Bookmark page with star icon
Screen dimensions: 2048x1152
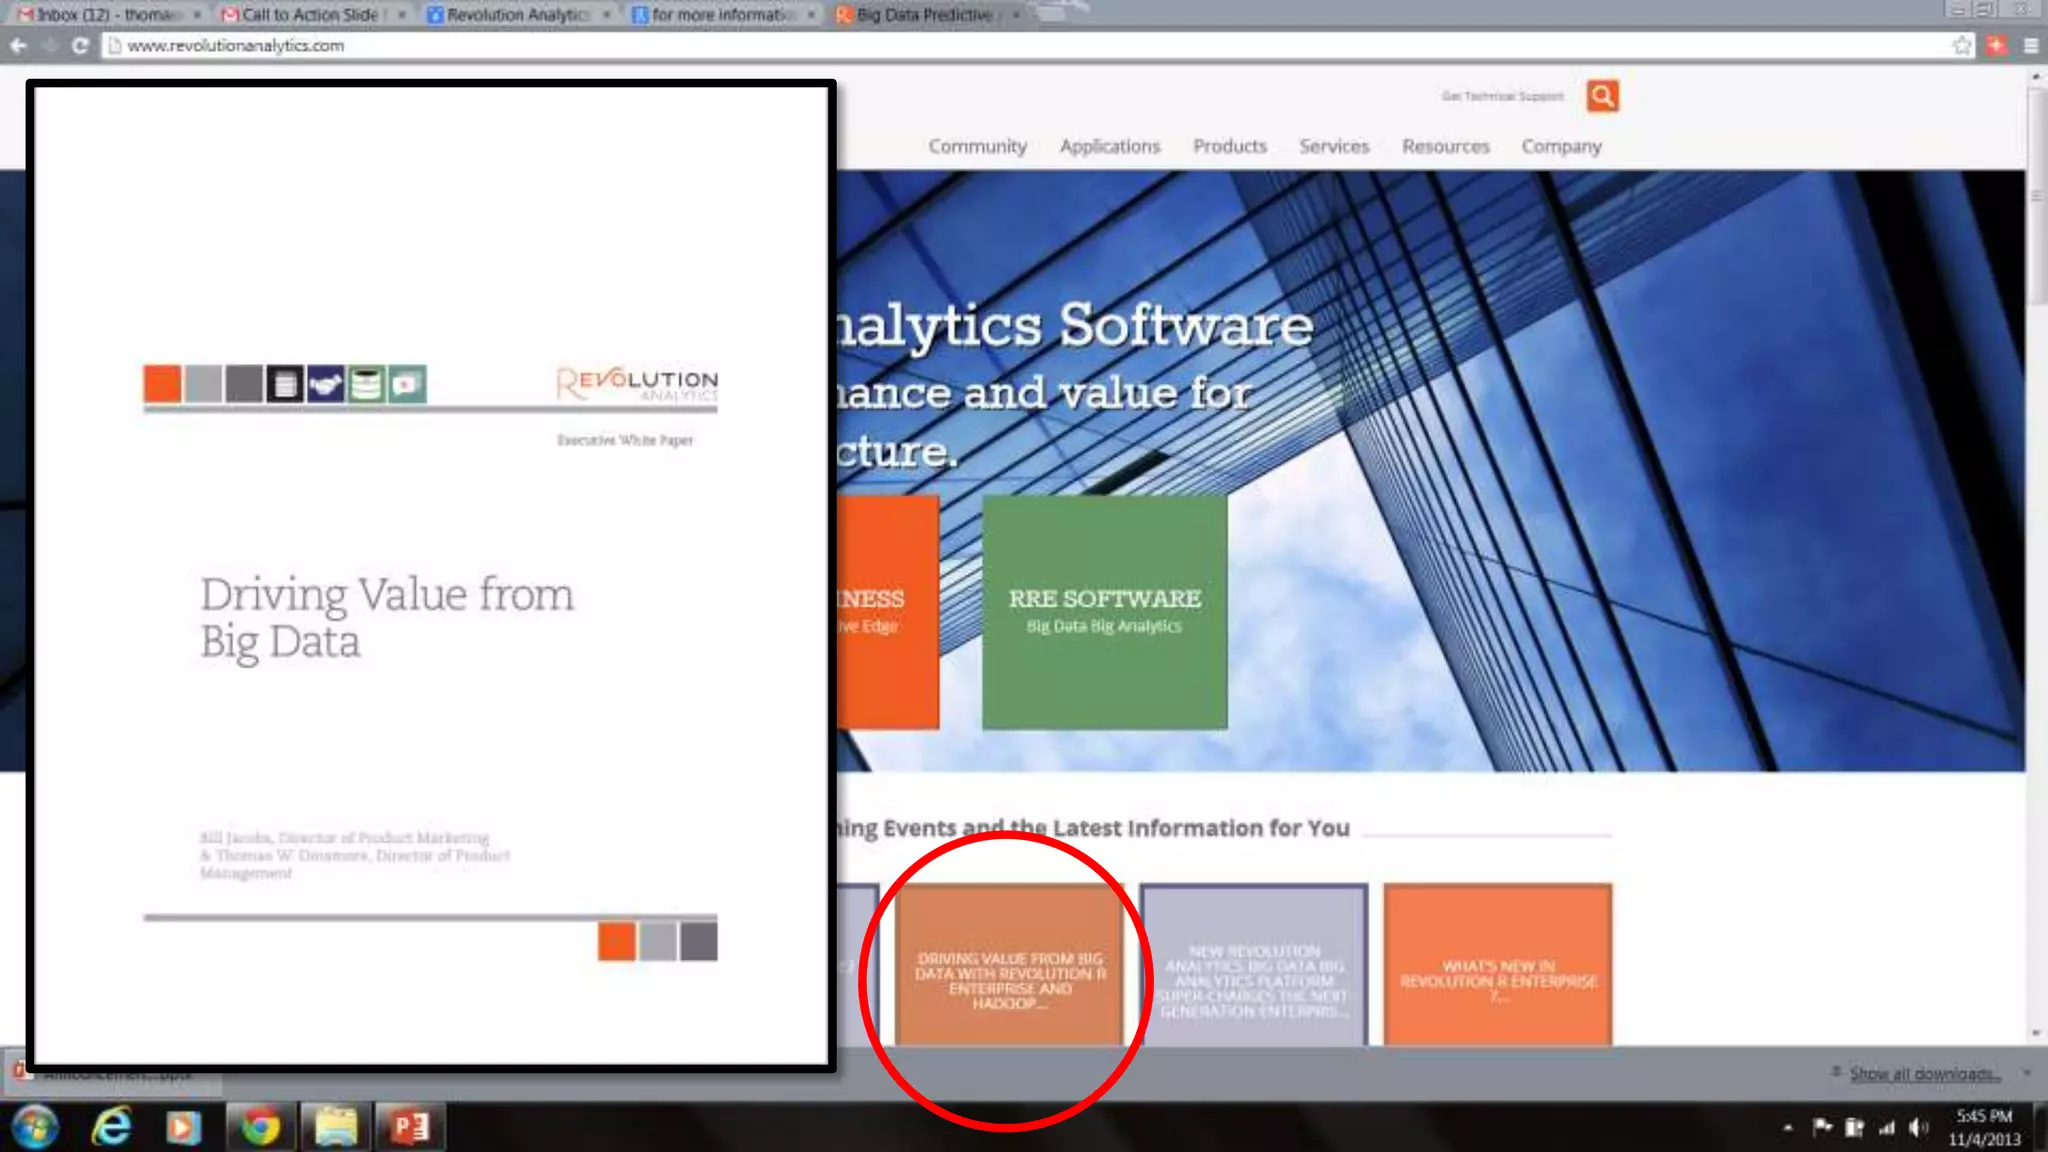pos(1961,46)
